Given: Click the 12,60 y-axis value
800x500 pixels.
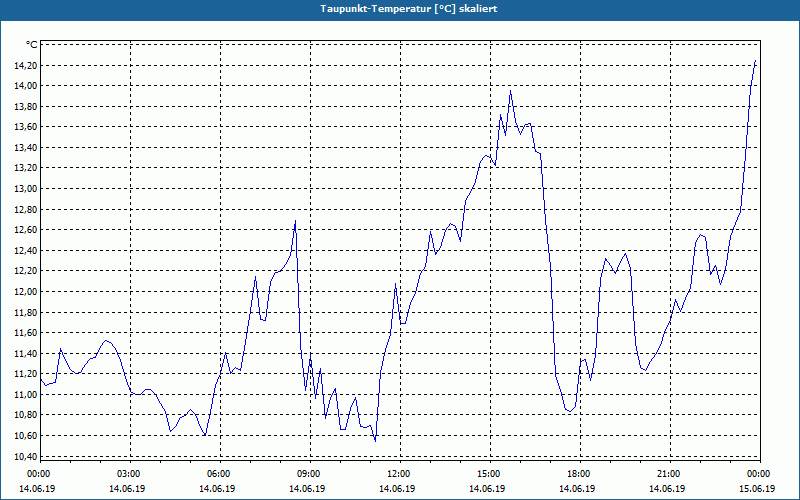Looking at the screenshot, I should [27, 230].
